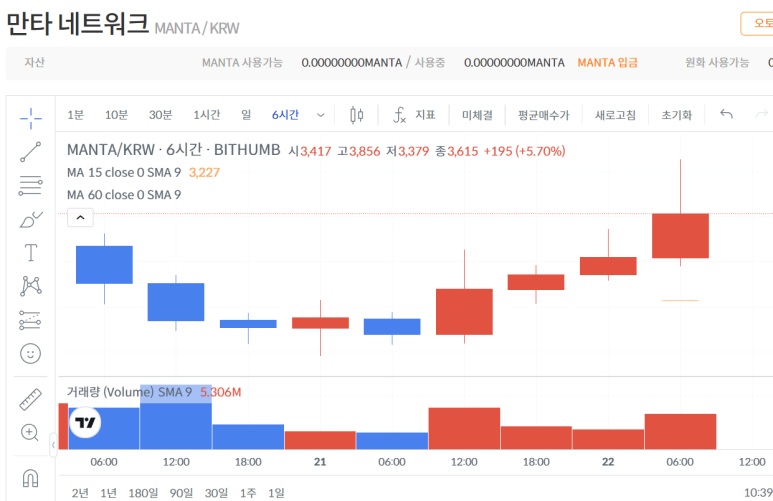Viewport: 773px width, 501px height.
Task: Open the candlestick chart style menu
Action: coord(356,115)
